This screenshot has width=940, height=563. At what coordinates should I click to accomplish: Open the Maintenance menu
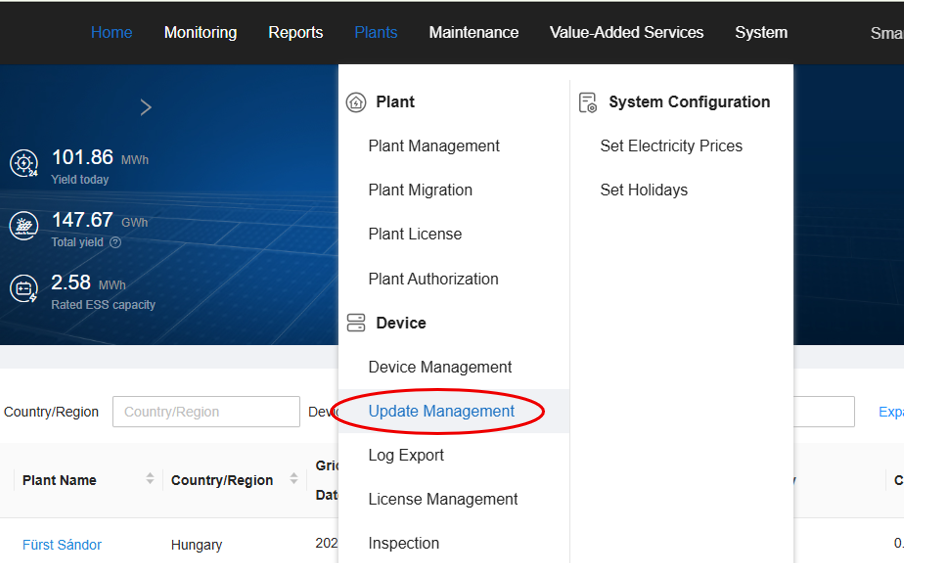[473, 32]
